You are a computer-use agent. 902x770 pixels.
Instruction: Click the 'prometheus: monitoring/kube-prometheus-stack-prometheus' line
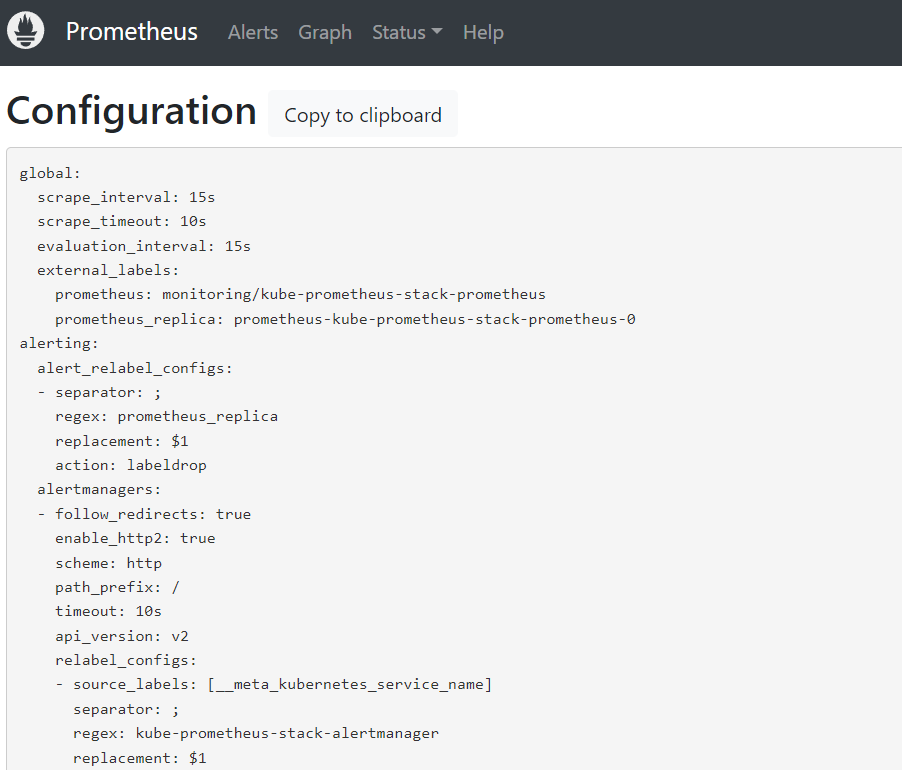[x=300, y=294]
